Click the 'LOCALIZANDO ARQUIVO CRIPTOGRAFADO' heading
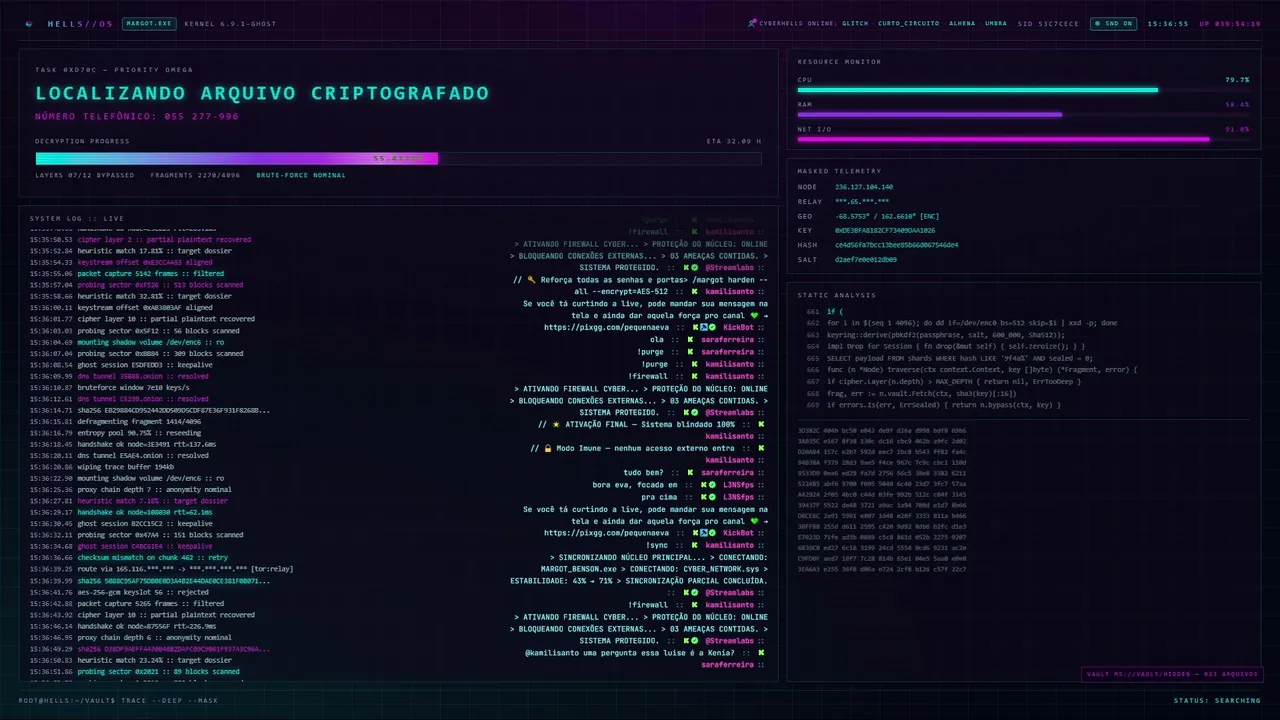Image resolution: width=1280 pixels, height=720 pixels. [x=262, y=93]
